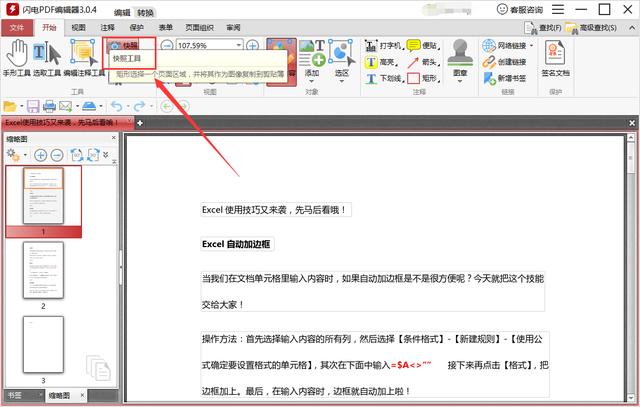Viewport: 640px width, 407px height.
Task: Select page 3 thumbnail
Action: pos(43,345)
